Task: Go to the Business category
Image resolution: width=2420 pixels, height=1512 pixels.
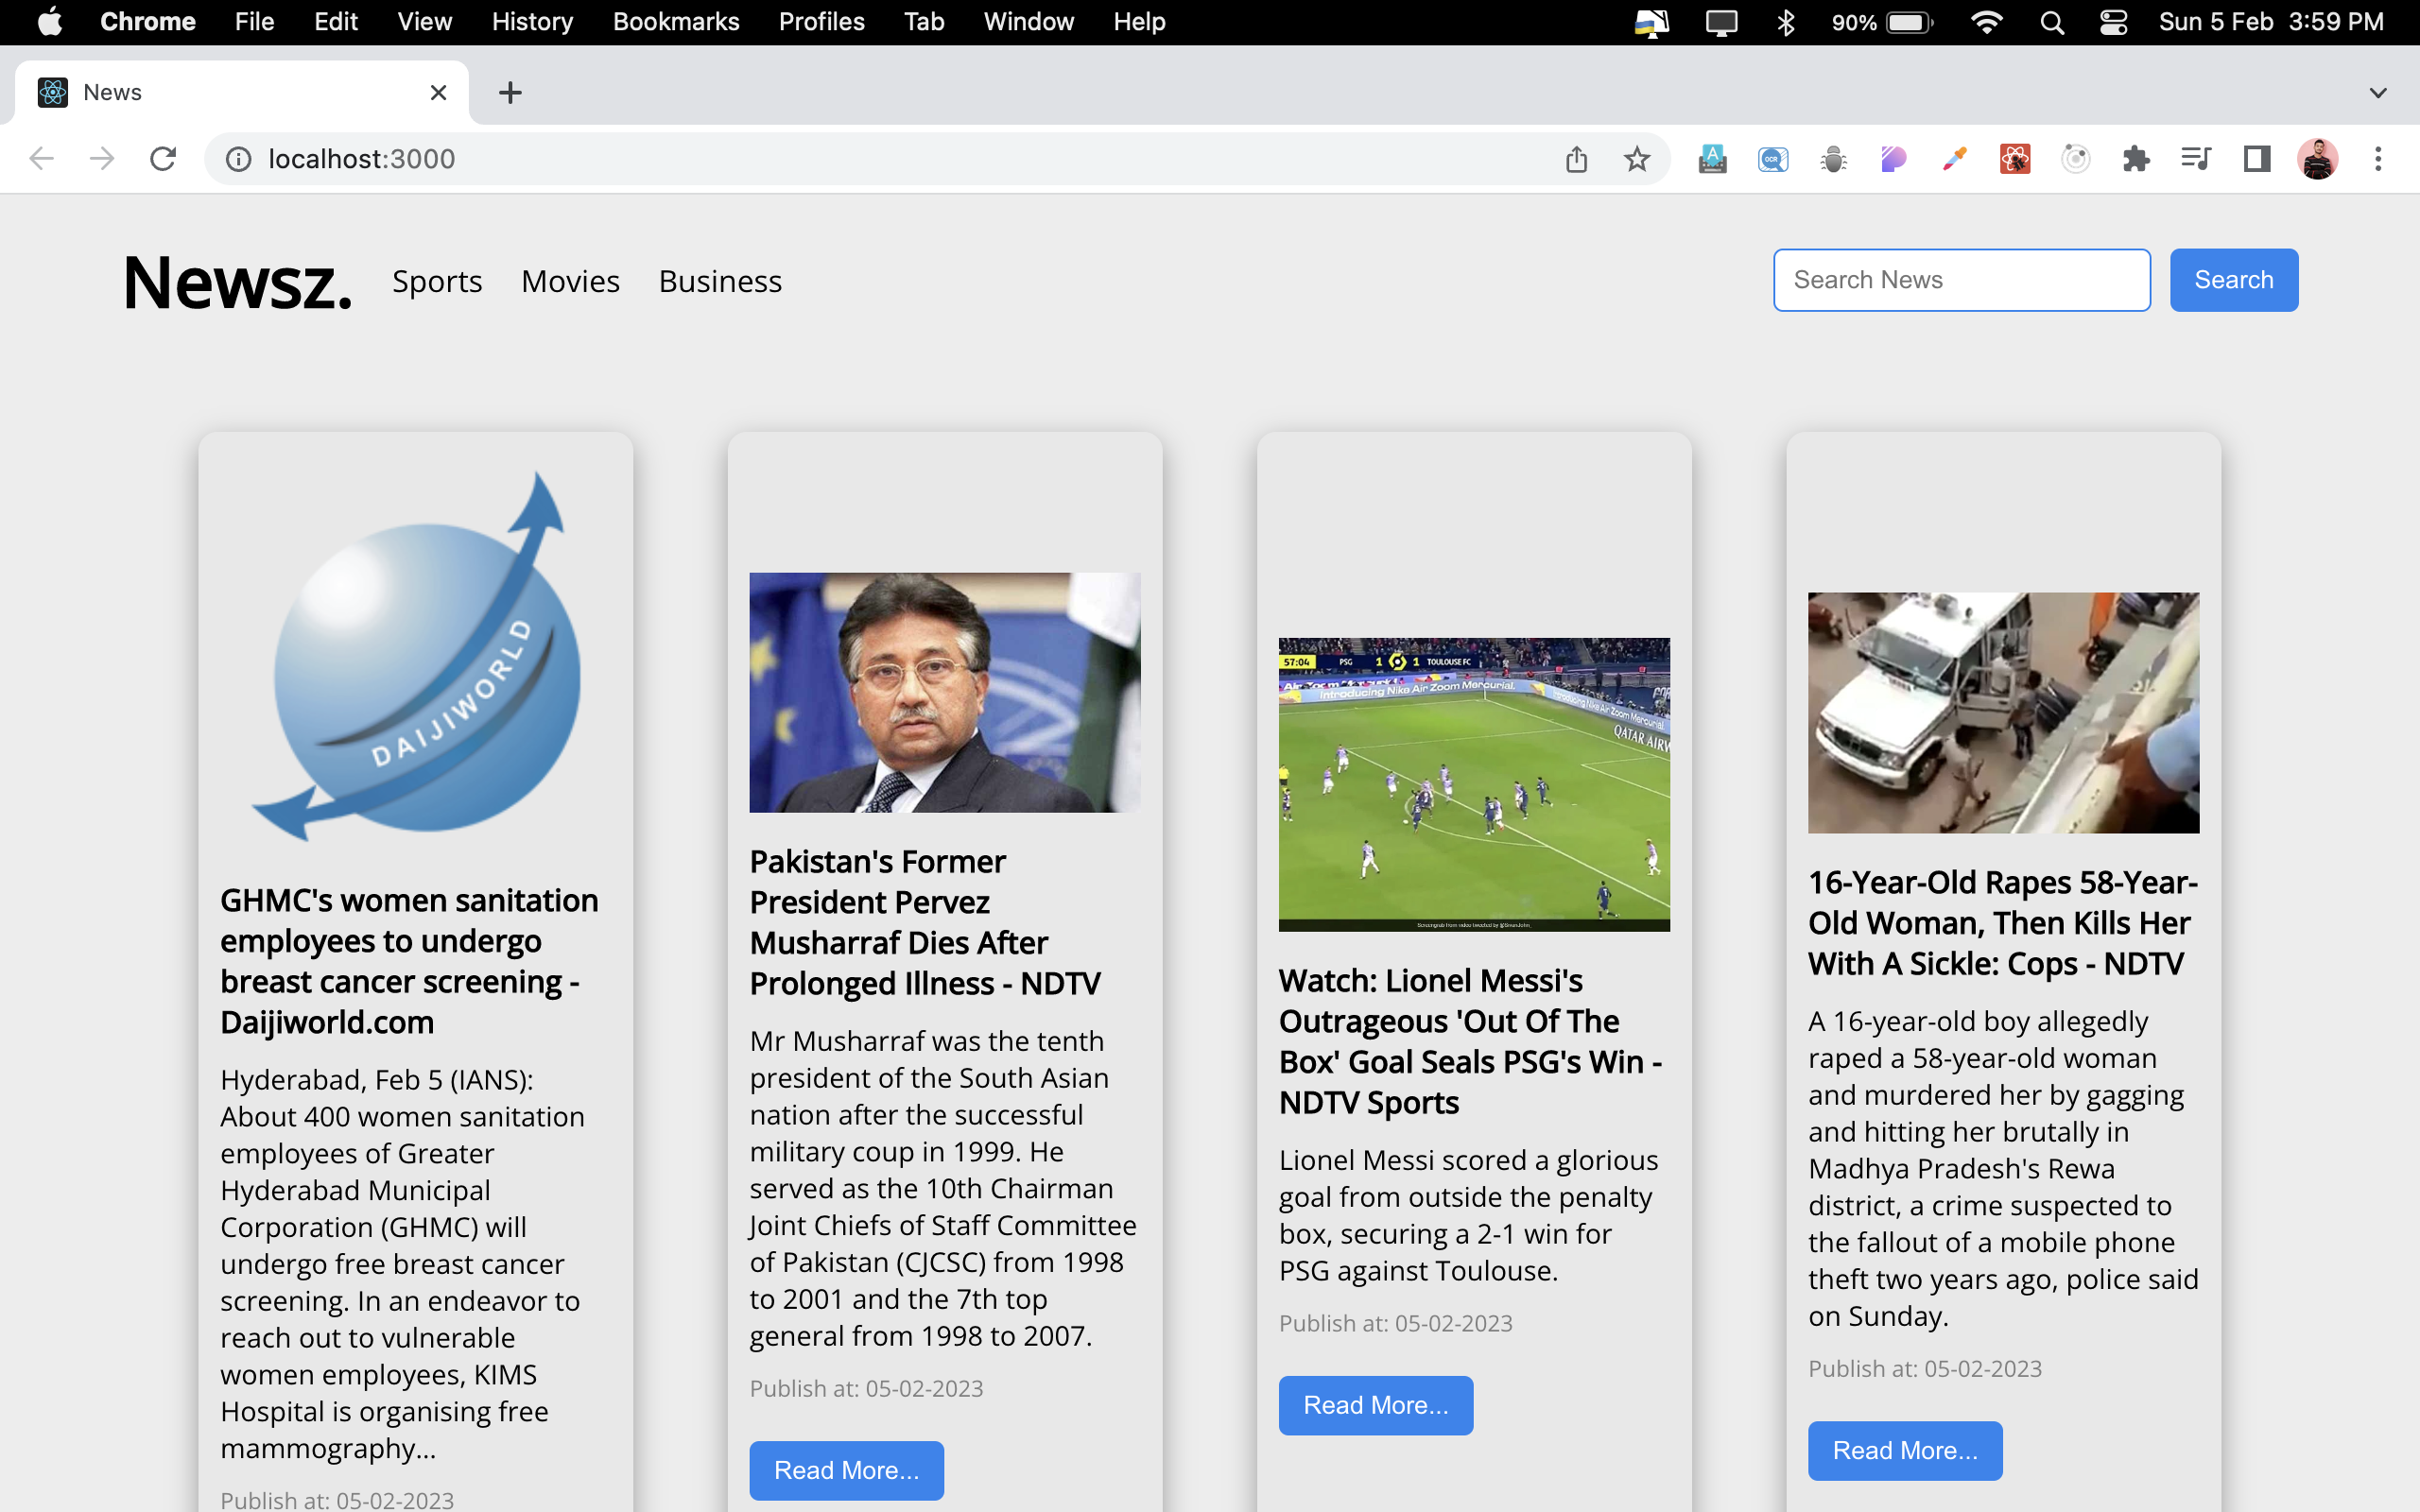Action: (720, 282)
